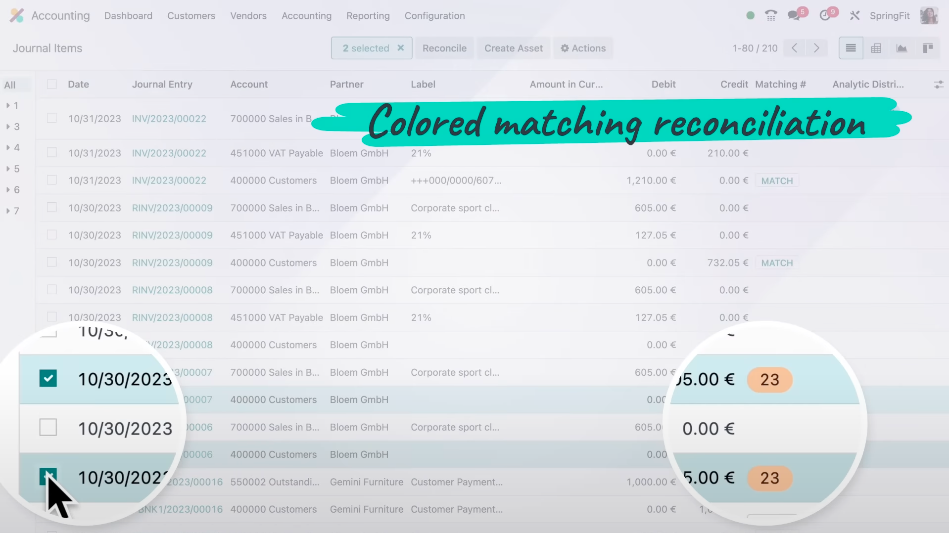Open INV/2023/00022 link on 1,210.00 row

169,180
